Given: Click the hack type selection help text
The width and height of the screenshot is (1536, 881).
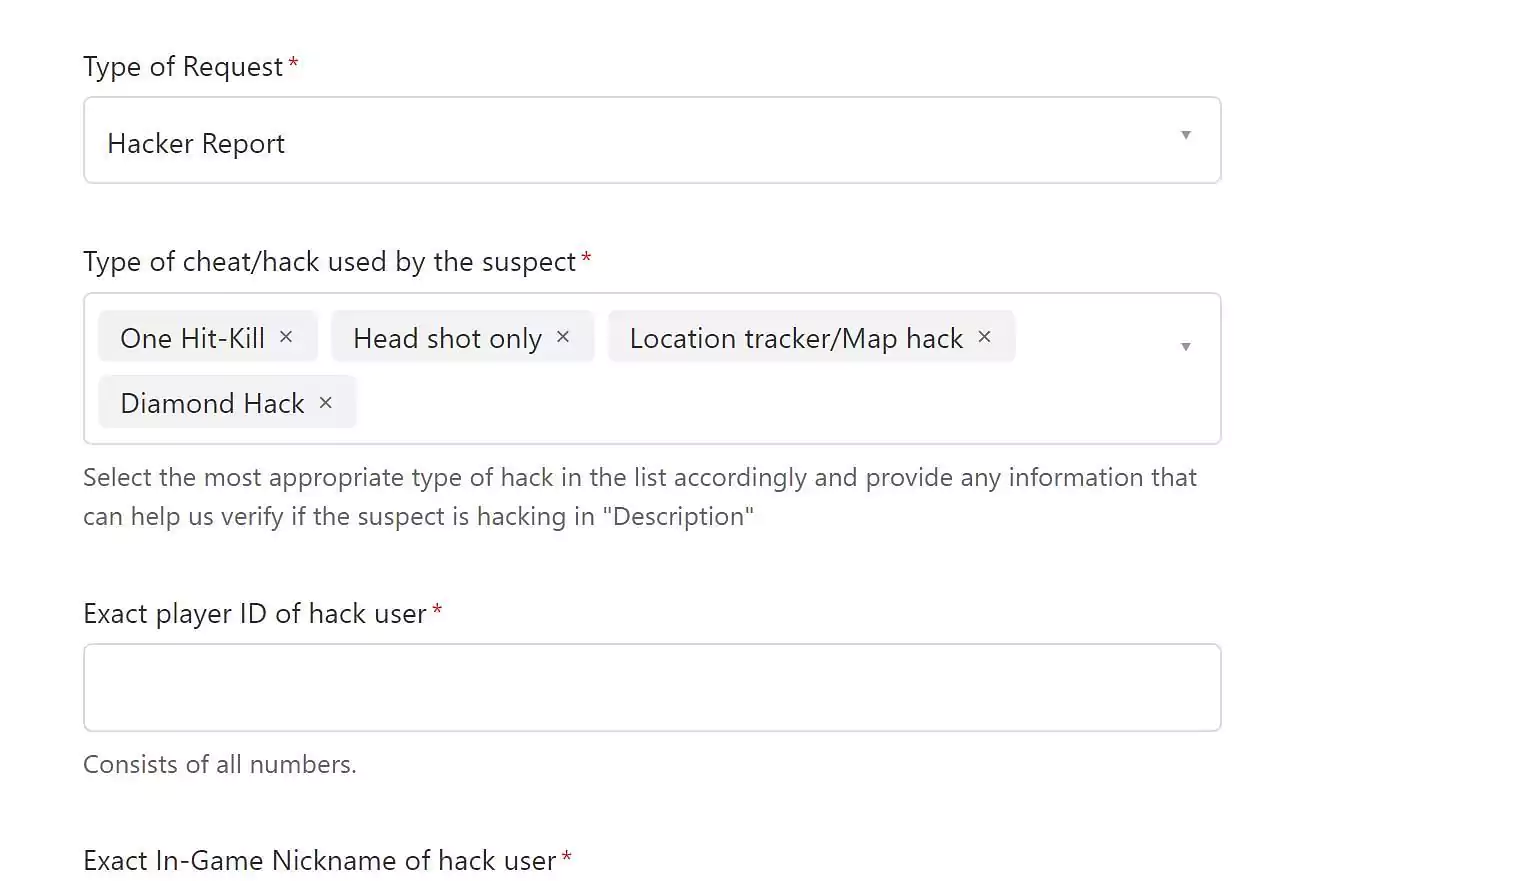Looking at the screenshot, I should click(640, 497).
